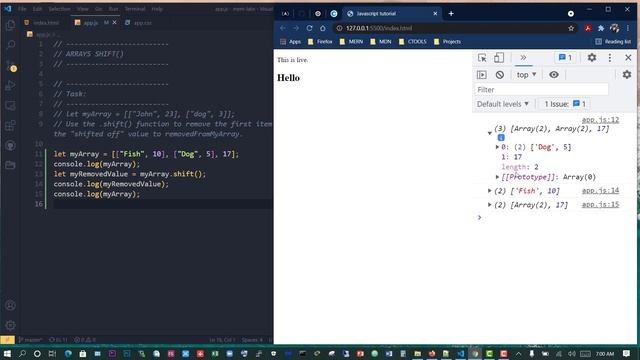Open the issues counter badge in DevTools toolbar
The image size is (640, 360).
click(565, 58)
